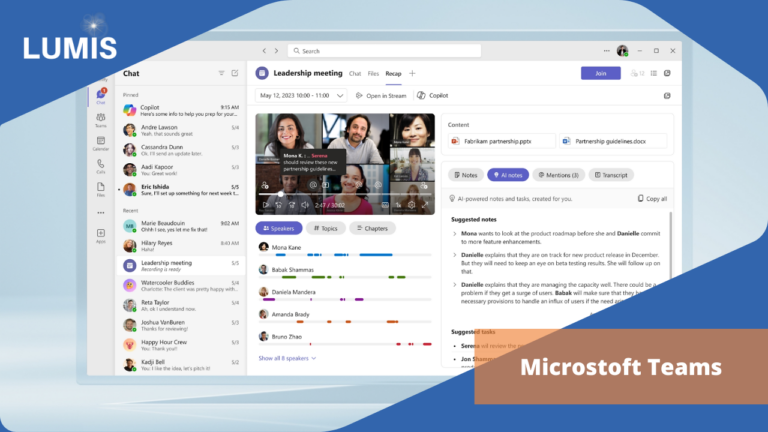Open chat with Eric Ishida
The height and width of the screenshot is (432, 768).
[x=181, y=190]
